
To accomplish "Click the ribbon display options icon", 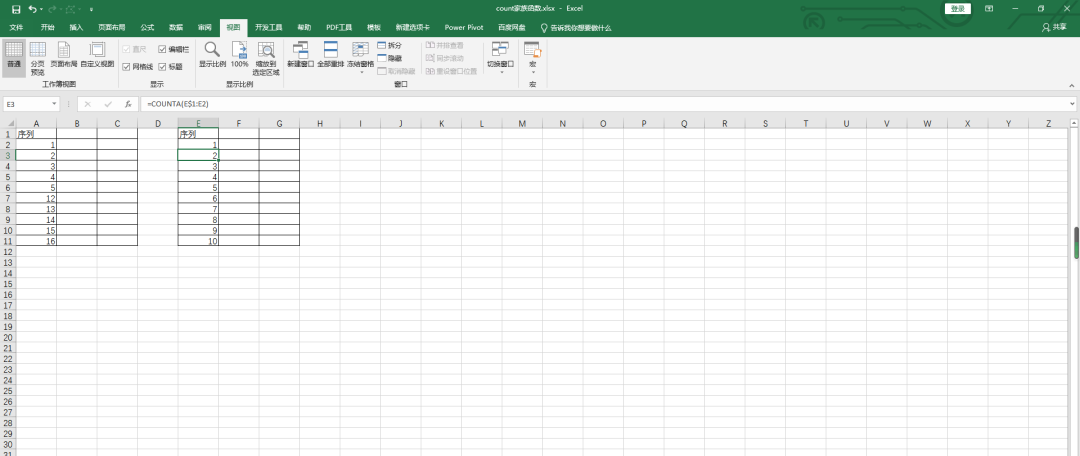I will coord(989,9).
